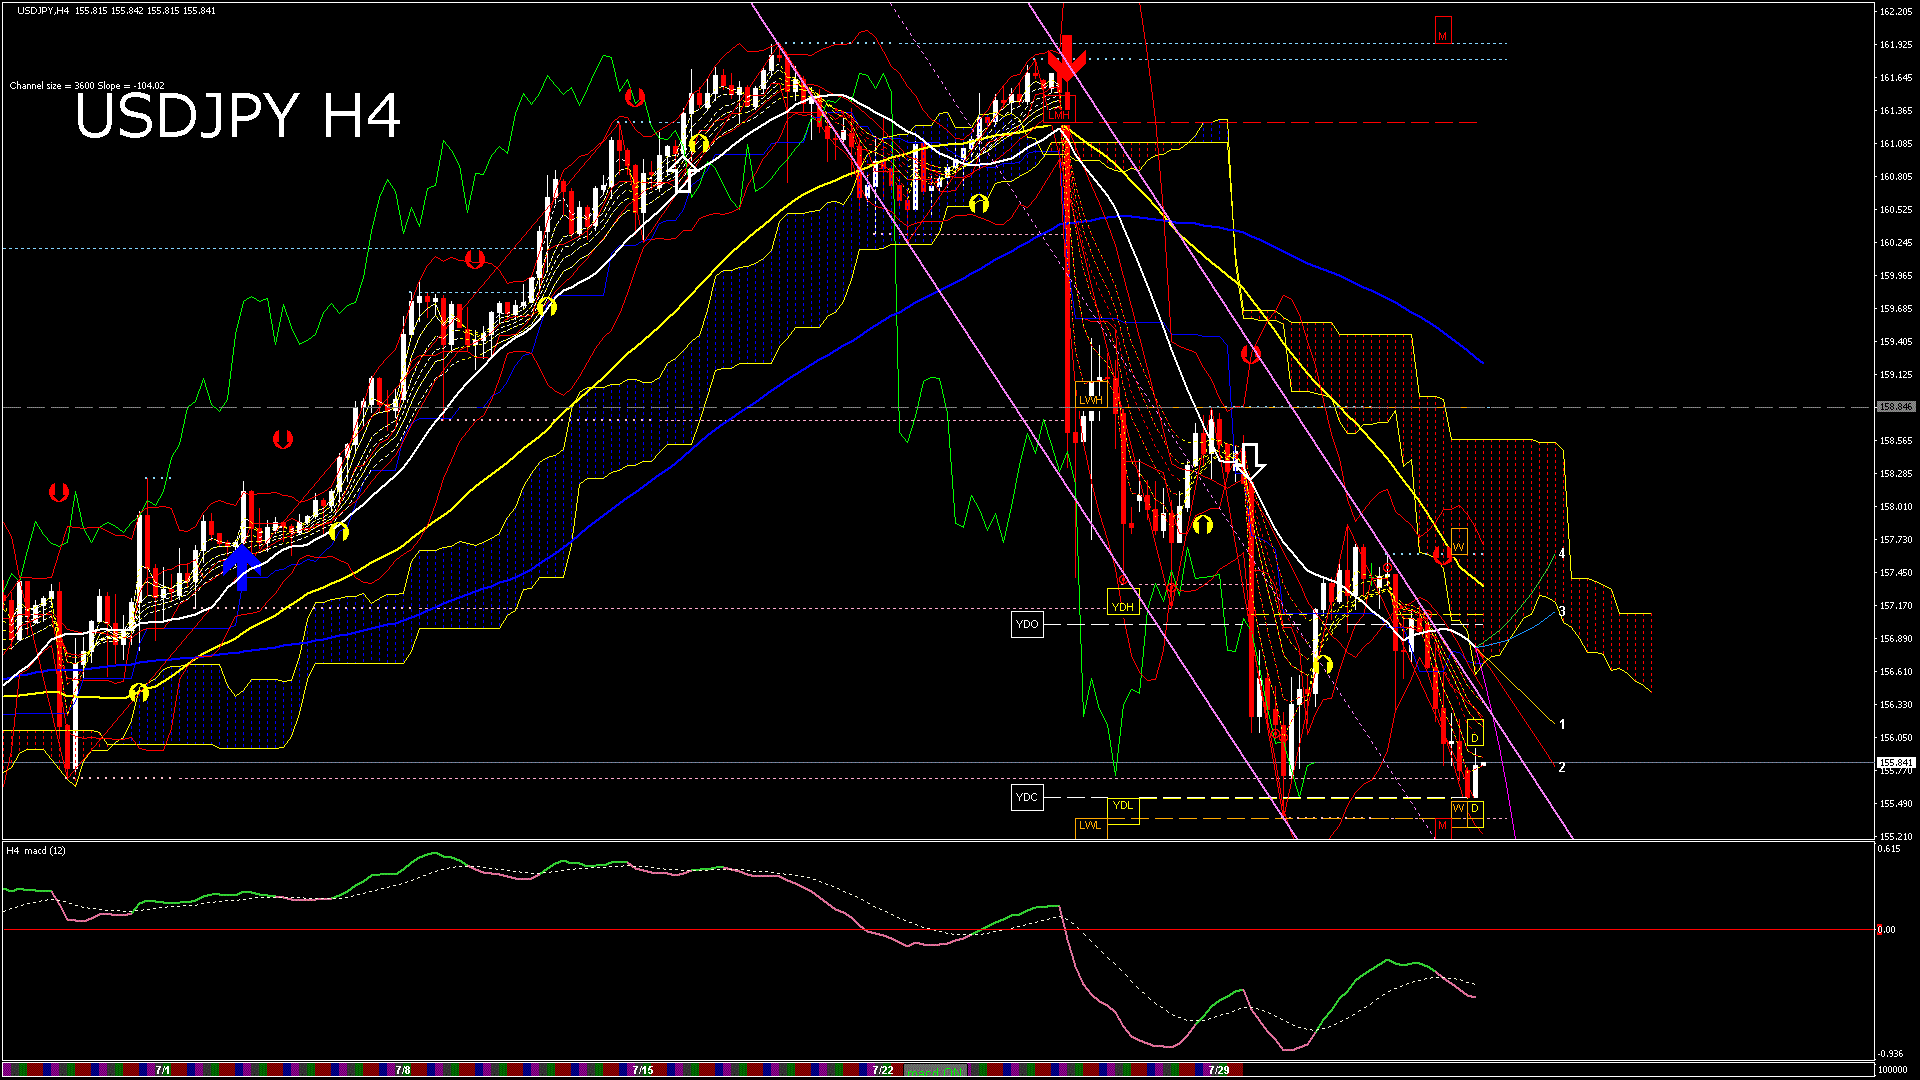The width and height of the screenshot is (1920, 1080).
Task: Click the 159.405 price axis label
Action: click(x=1896, y=342)
